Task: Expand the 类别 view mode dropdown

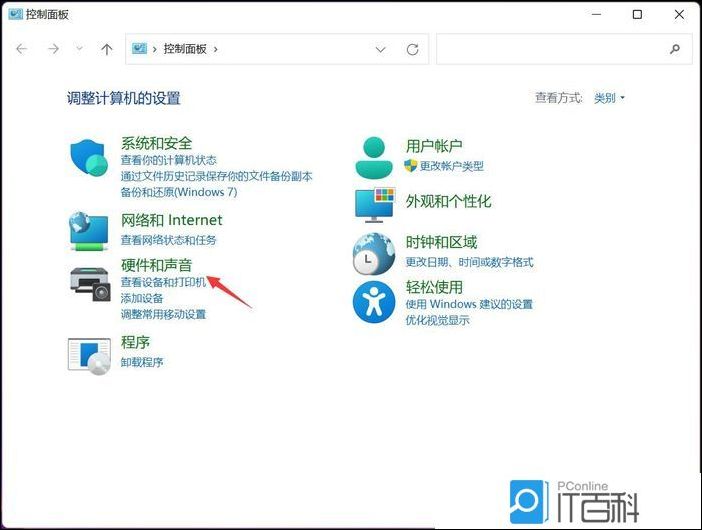Action: 609,98
